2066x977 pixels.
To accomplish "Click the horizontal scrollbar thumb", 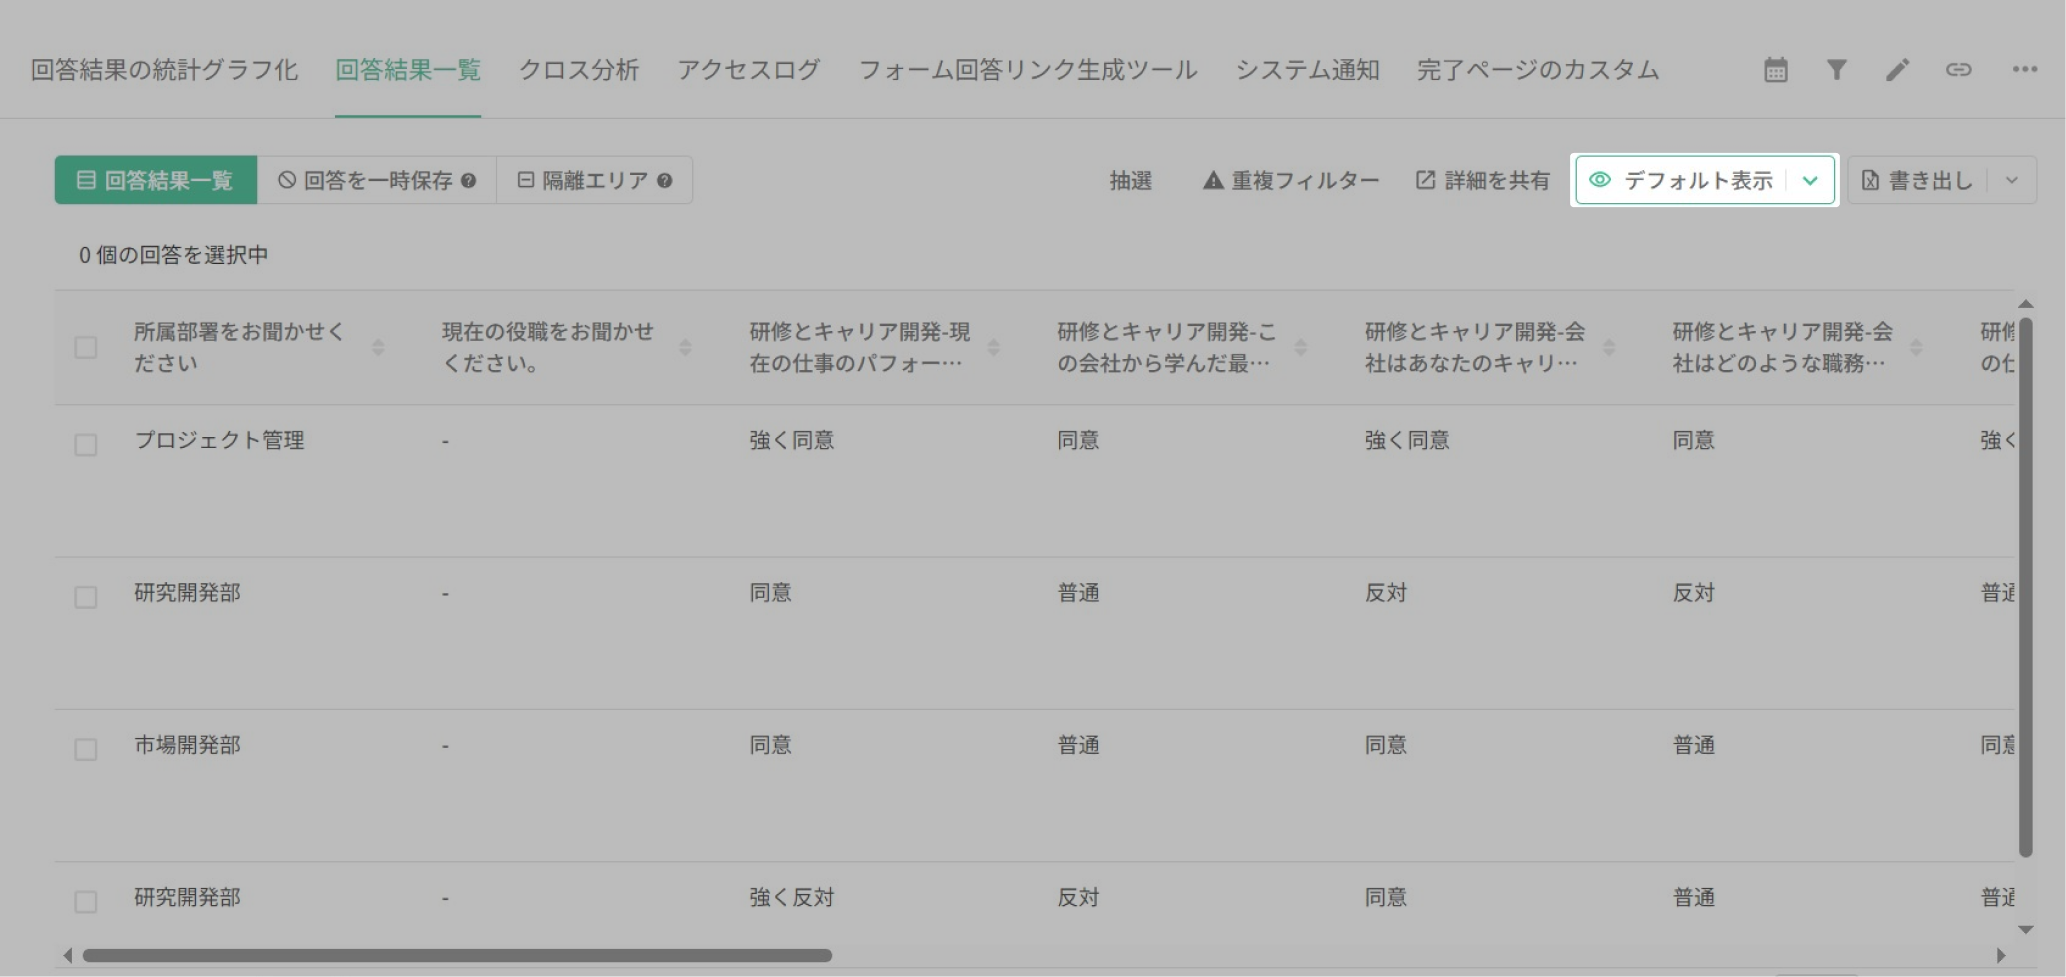I will (x=457, y=955).
